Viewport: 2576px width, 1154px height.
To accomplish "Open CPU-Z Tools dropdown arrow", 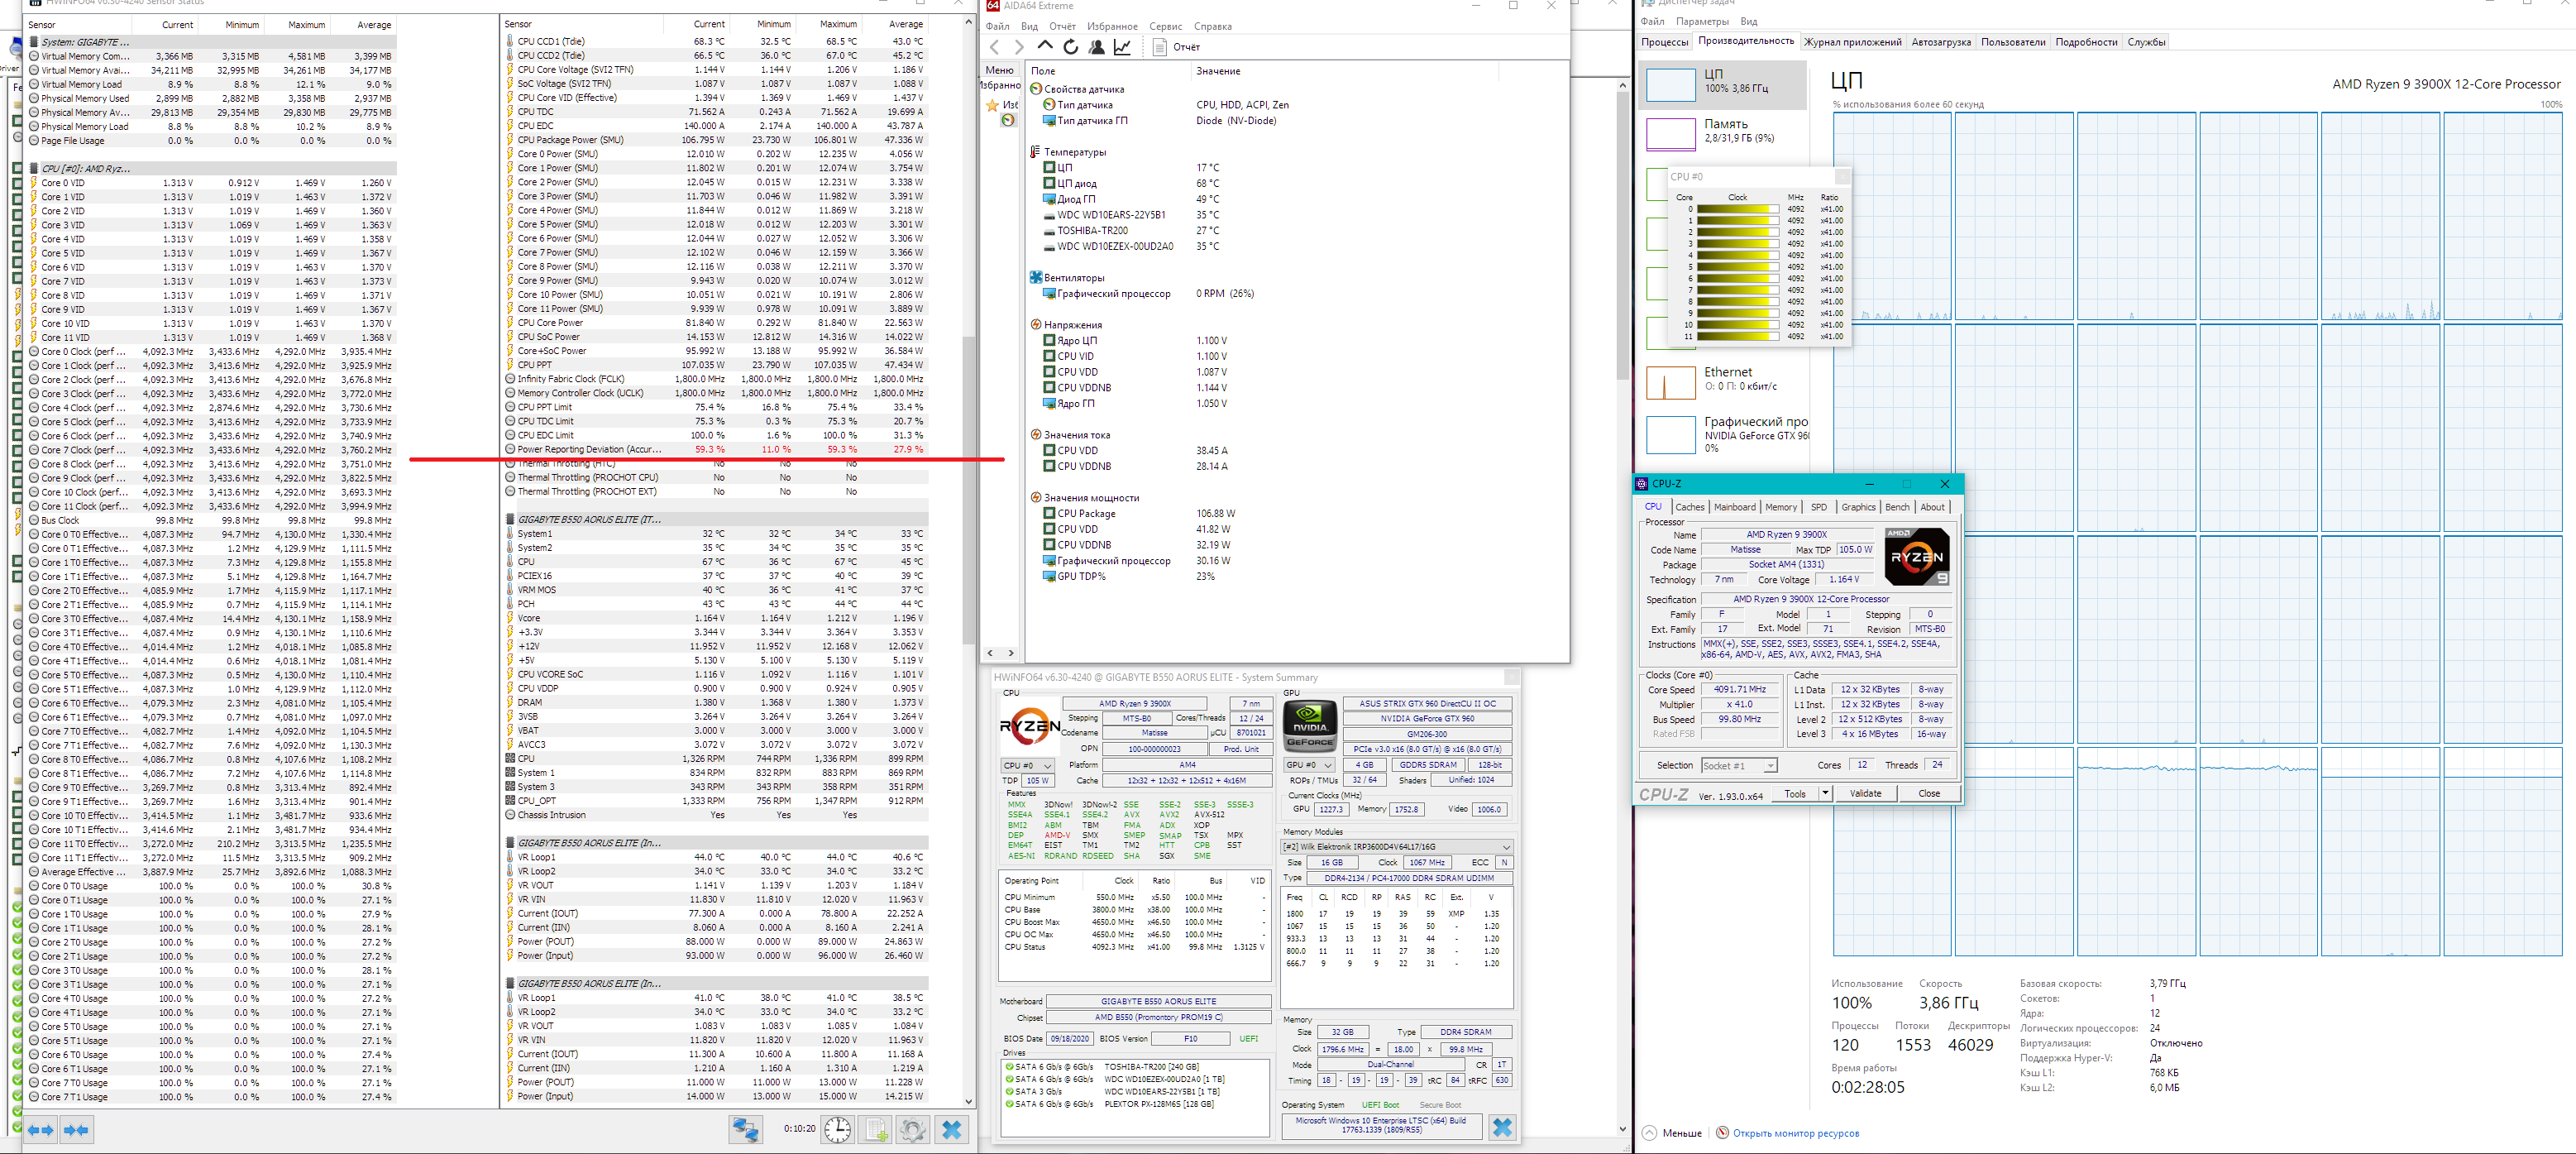I will click(1825, 794).
